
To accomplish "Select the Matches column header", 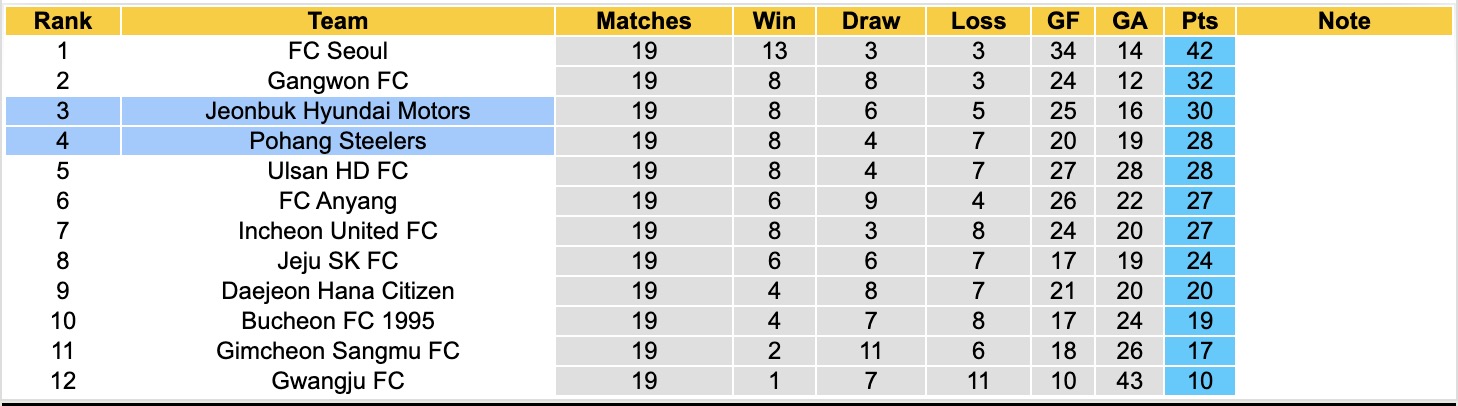I will [644, 21].
